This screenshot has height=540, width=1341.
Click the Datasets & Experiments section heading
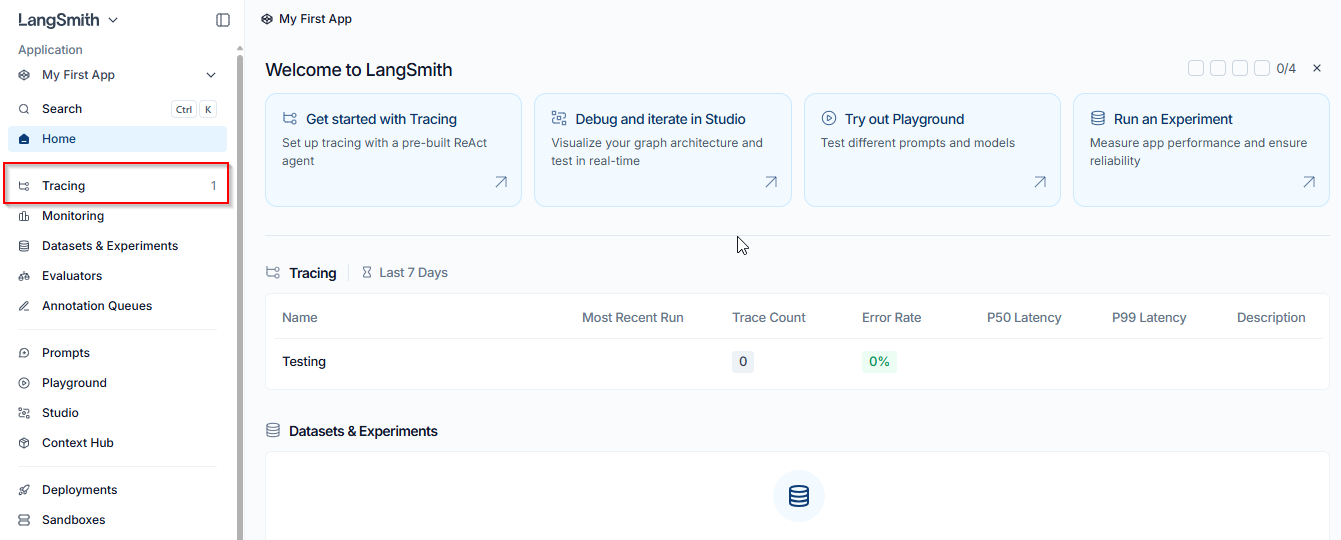coord(363,431)
